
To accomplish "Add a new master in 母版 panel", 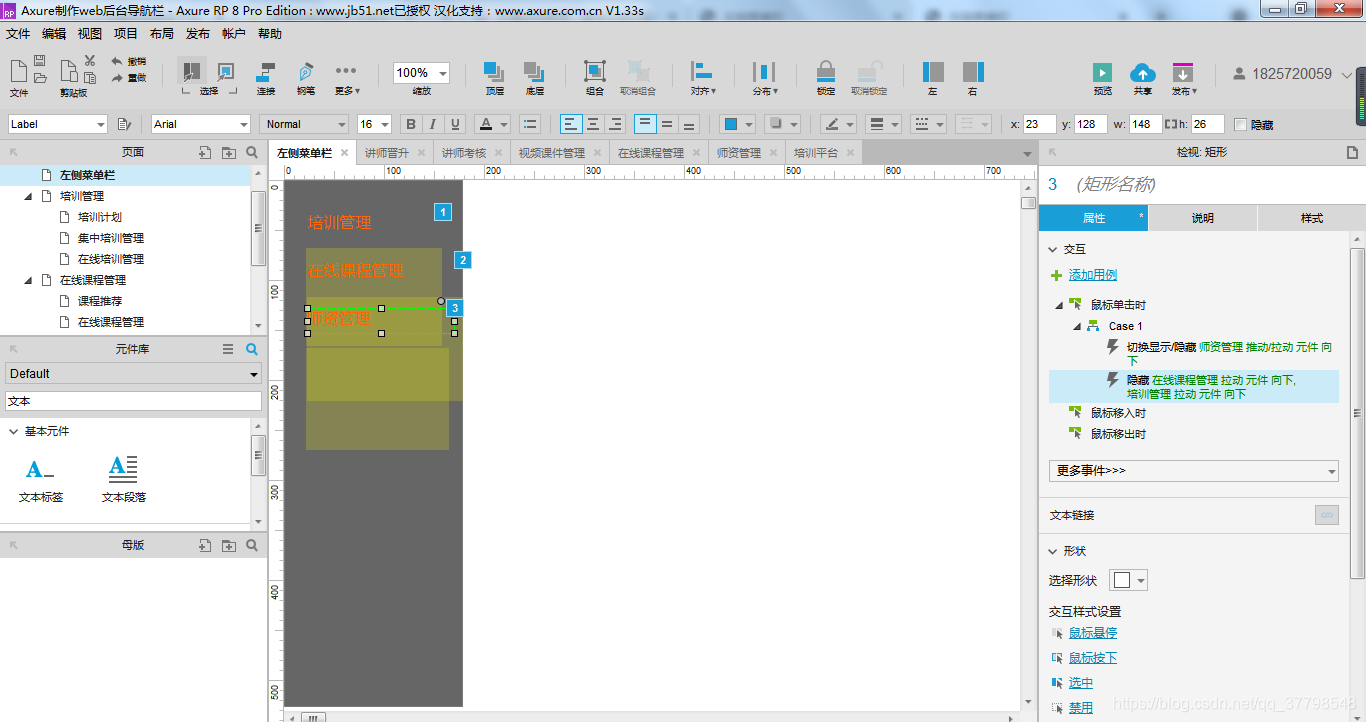I will click(205, 545).
